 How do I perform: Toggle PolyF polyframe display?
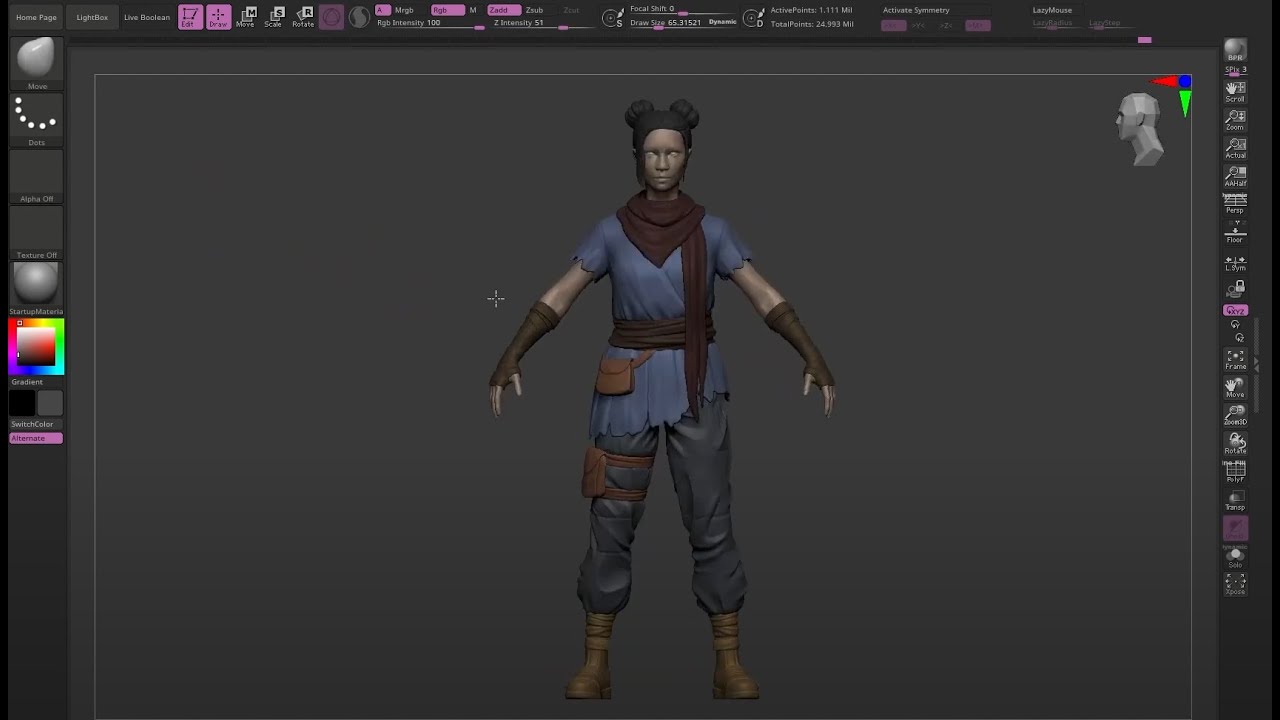tap(1235, 473)
